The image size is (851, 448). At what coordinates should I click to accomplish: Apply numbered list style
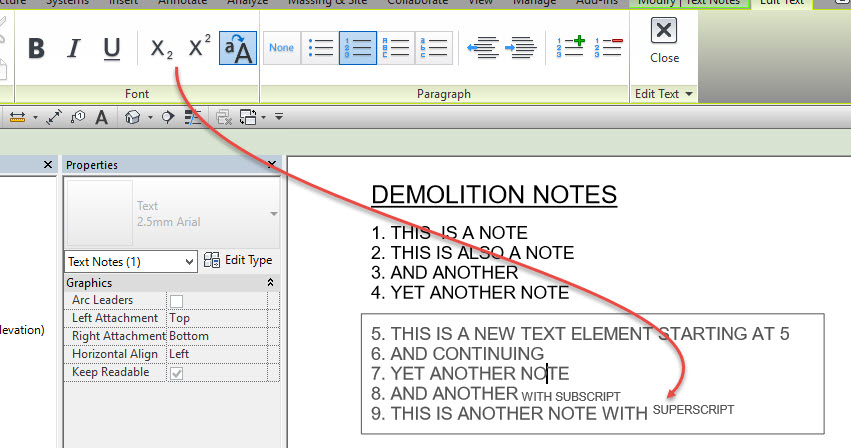coord(358,48)
